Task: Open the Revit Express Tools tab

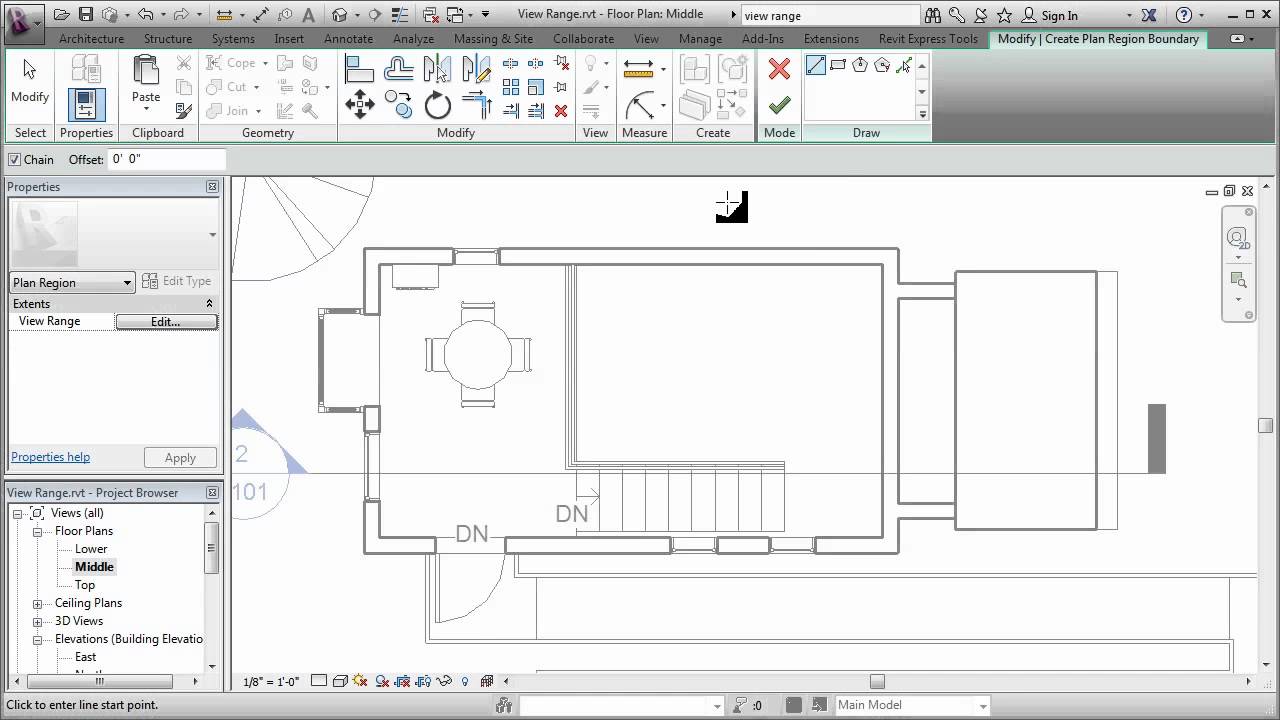Action: pyautogui.click(x=928, y=39)
